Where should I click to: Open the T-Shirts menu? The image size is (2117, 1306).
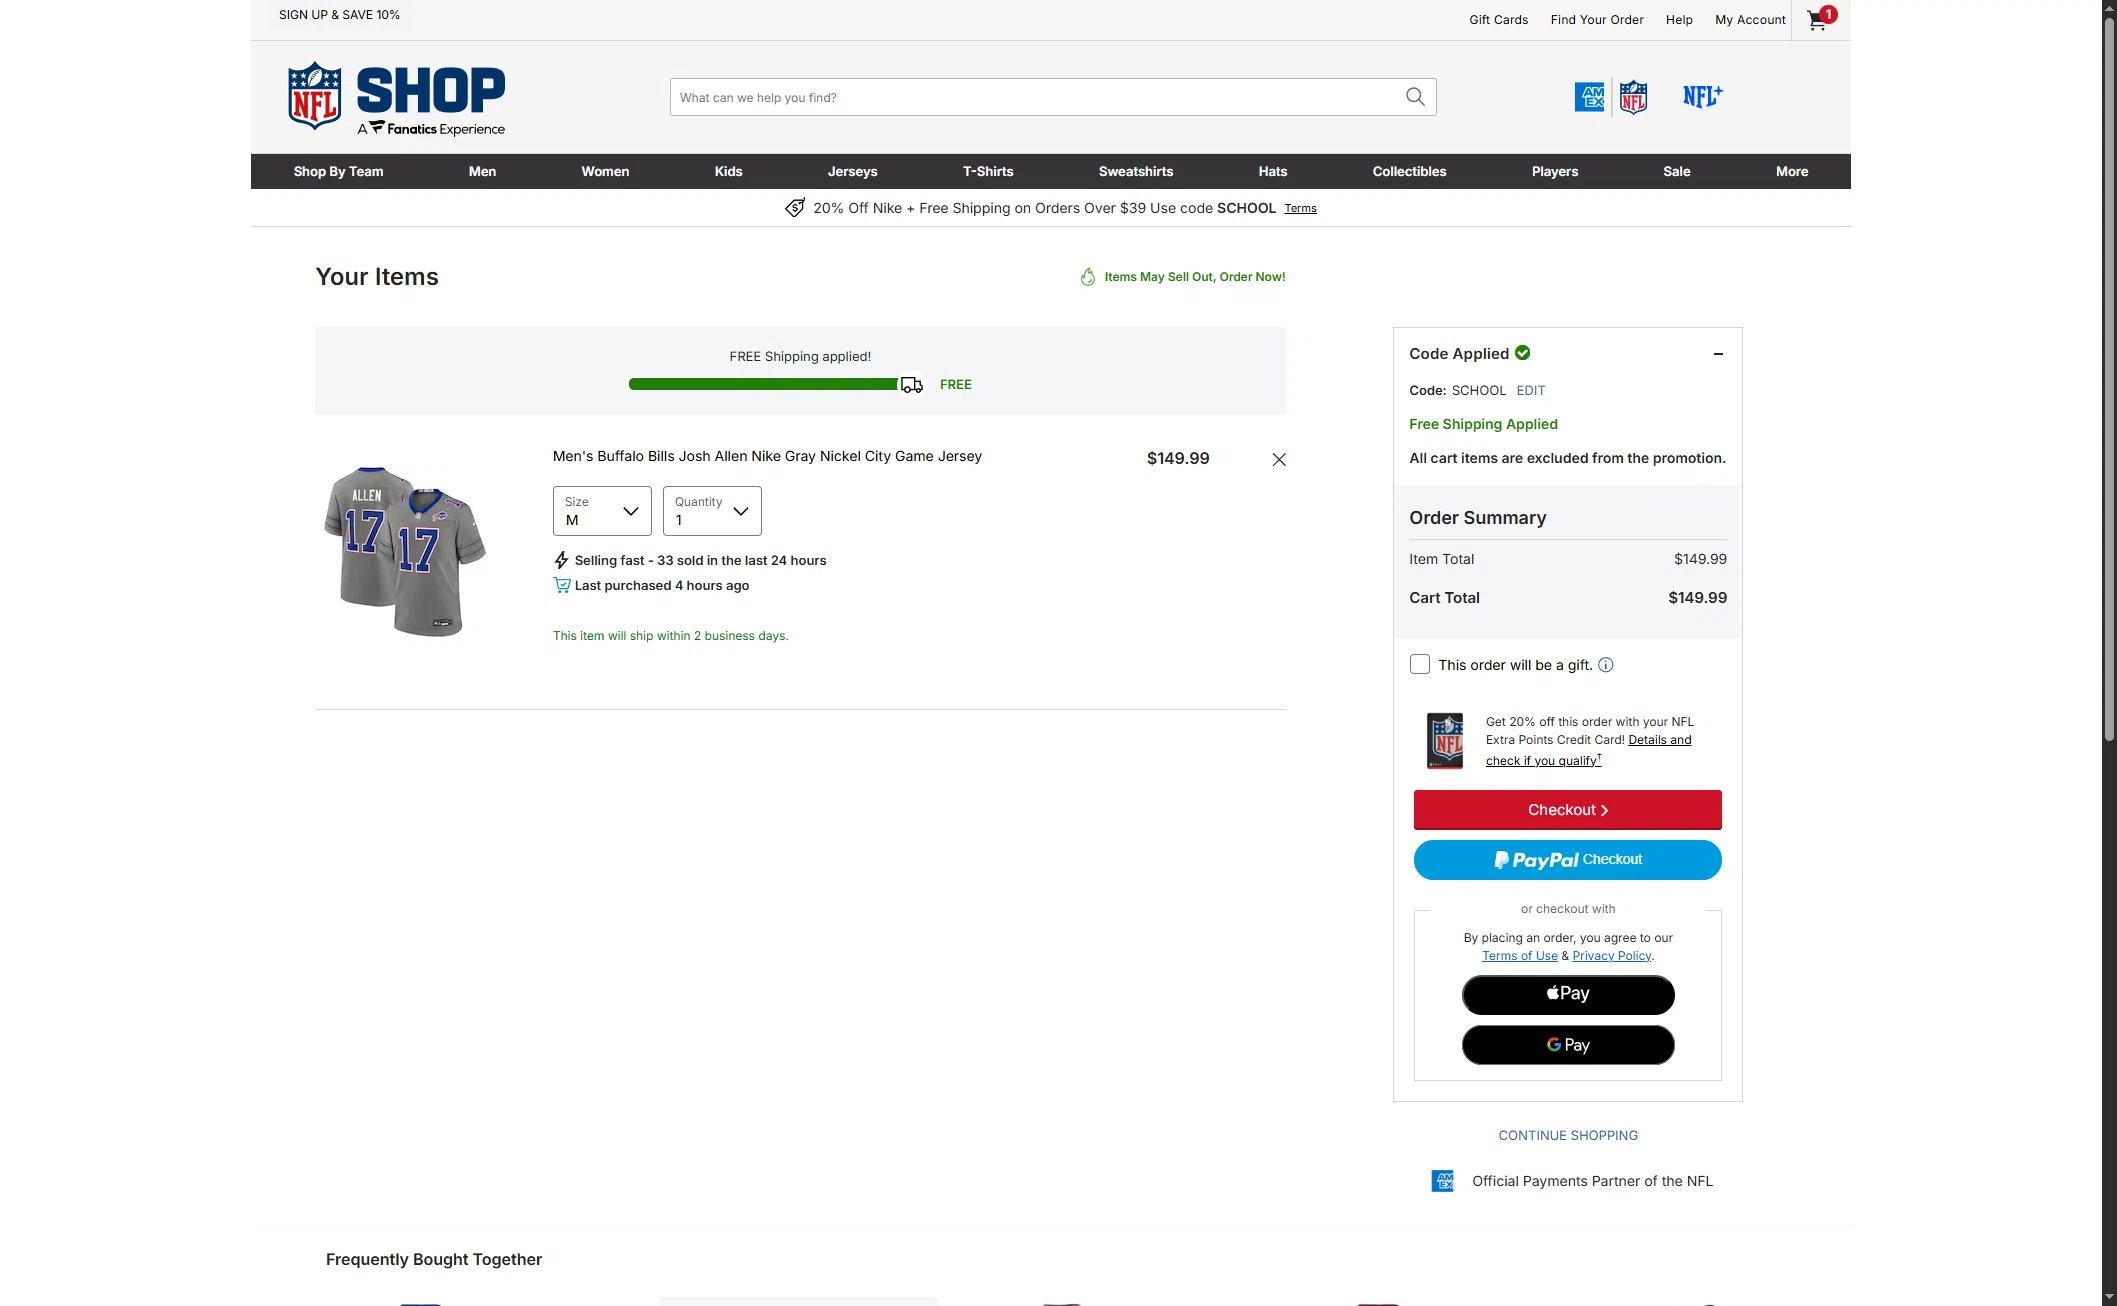(988, 171)
